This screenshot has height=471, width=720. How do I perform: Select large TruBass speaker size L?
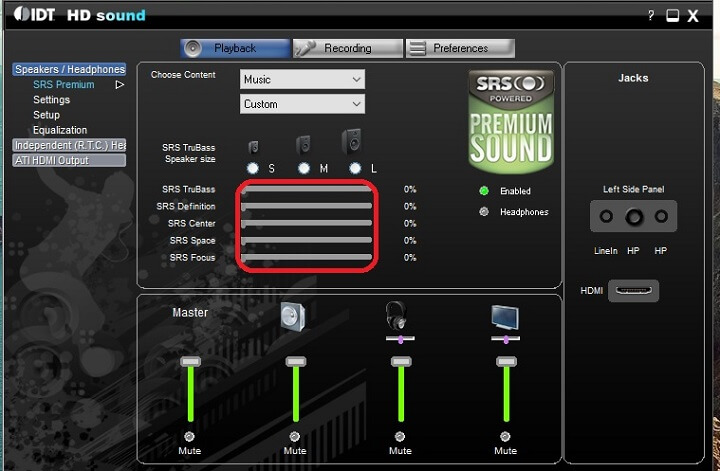[354, 168]
